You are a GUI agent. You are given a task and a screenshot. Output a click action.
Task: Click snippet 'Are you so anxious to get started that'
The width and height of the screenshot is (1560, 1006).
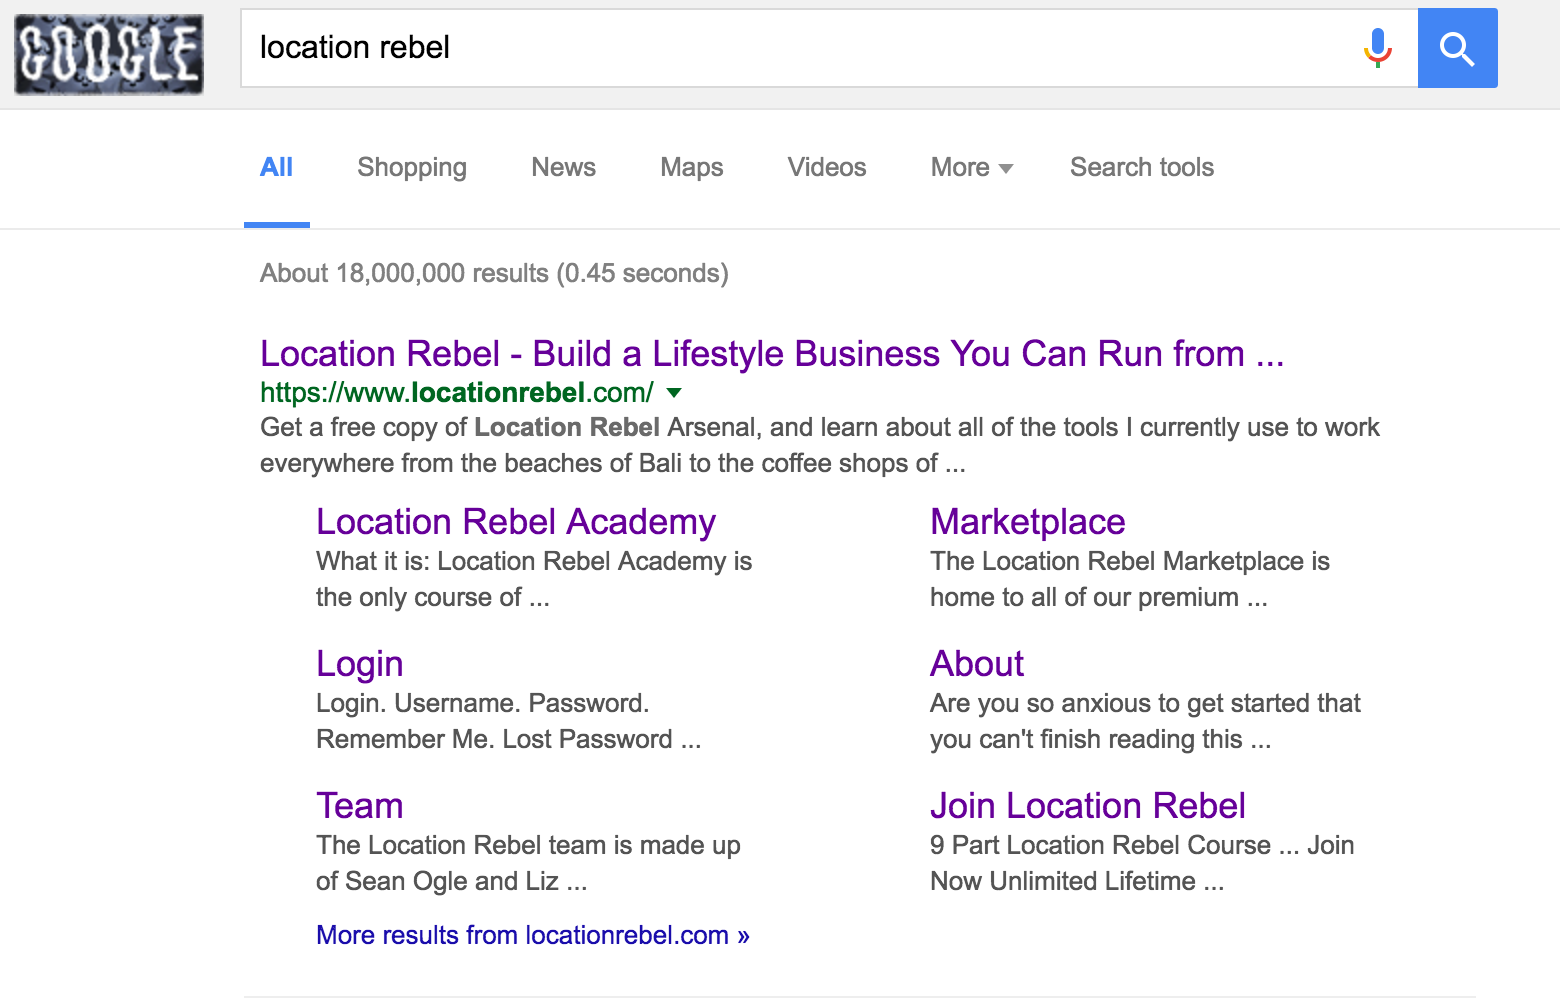coord(1145,703)
